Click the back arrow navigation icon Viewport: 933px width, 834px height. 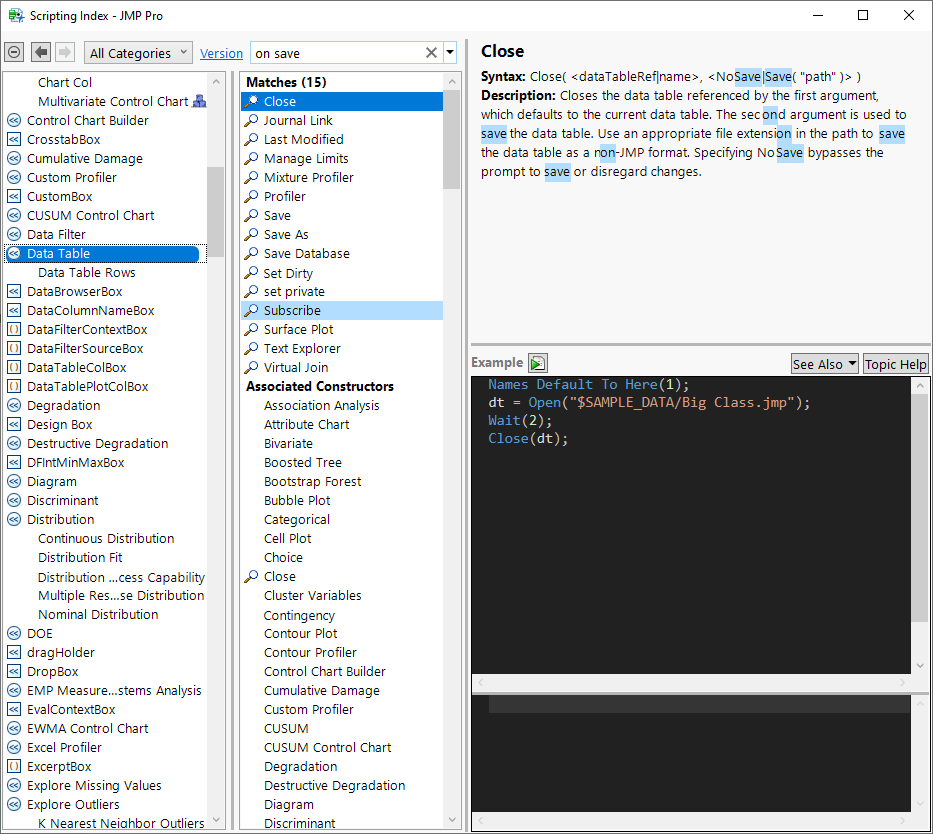pos(41,53)
